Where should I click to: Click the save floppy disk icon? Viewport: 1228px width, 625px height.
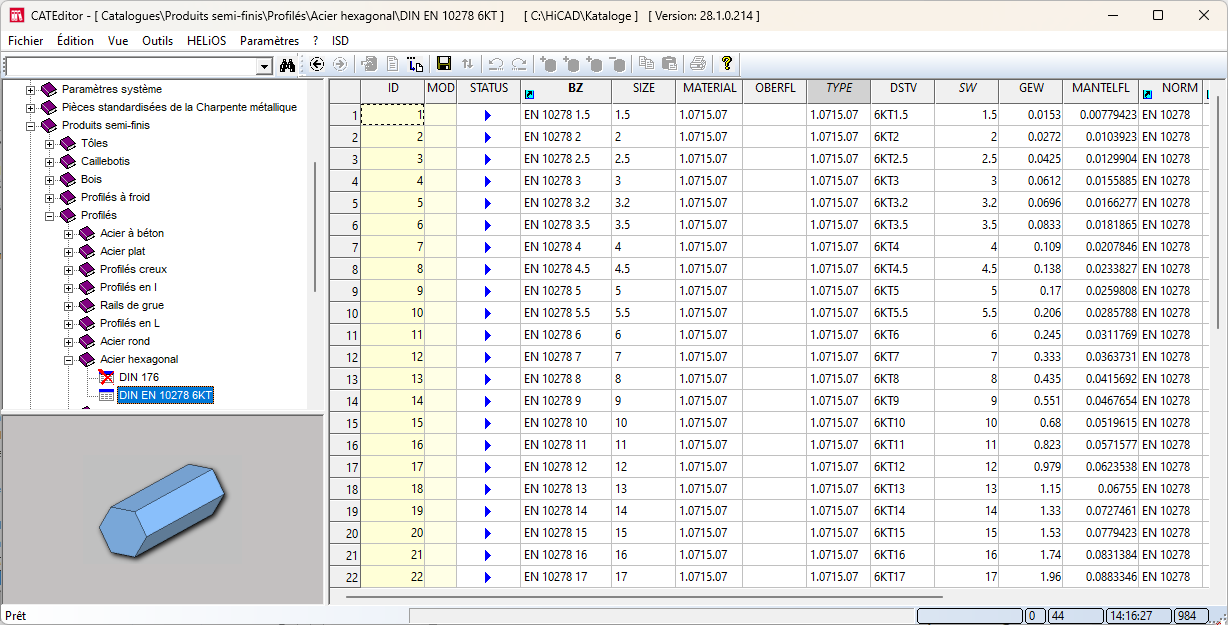click(444, 64)
